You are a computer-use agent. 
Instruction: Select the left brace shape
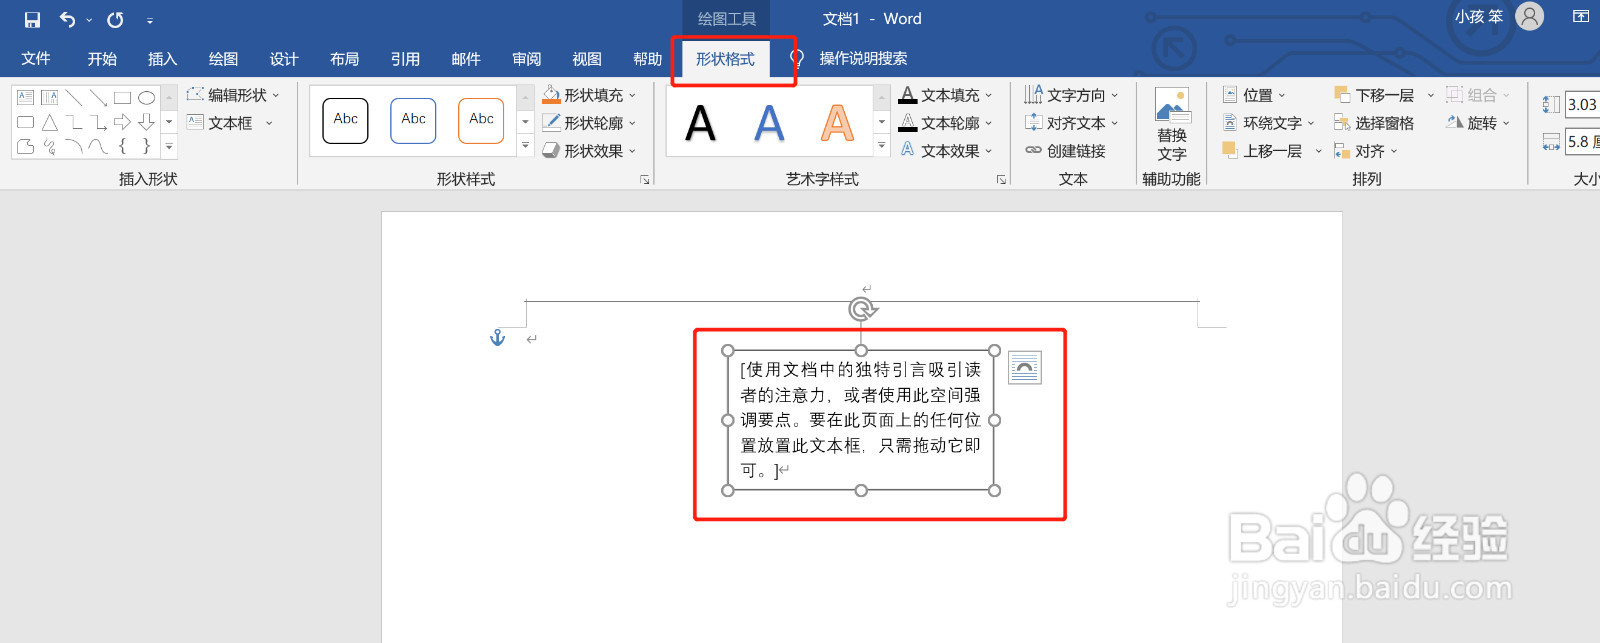122,146
